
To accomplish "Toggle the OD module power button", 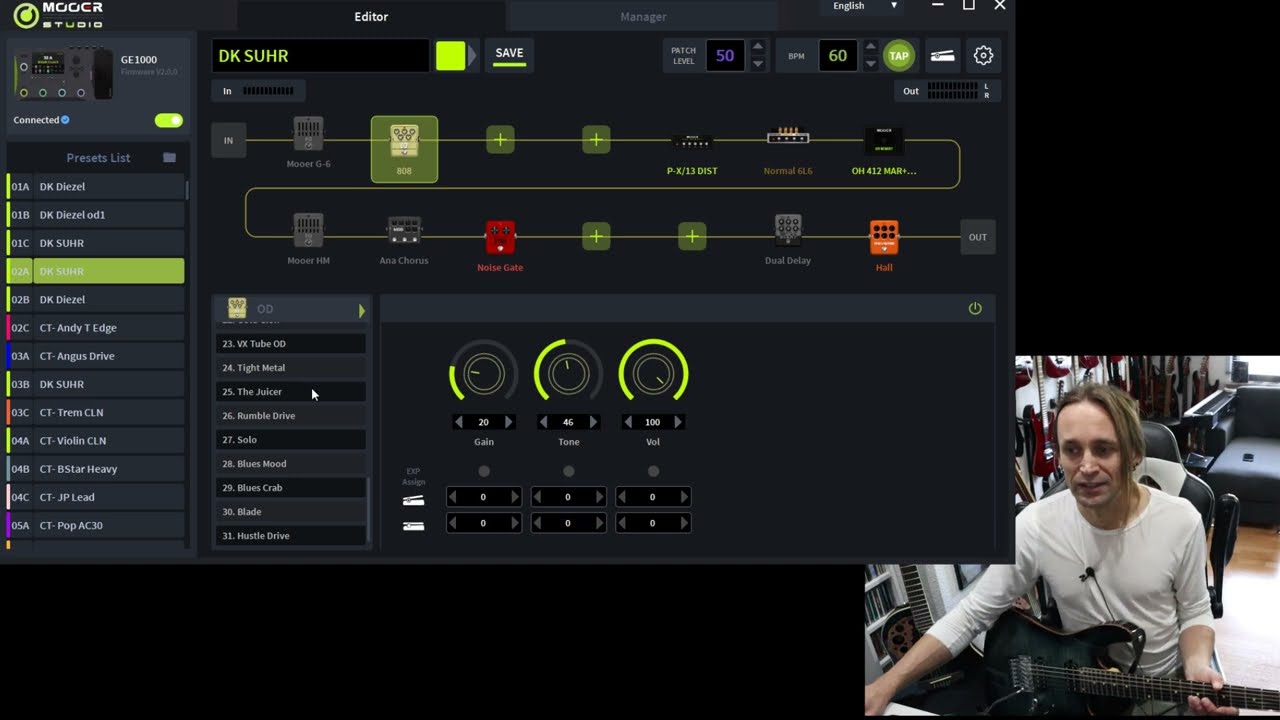I will coord(975,308).
